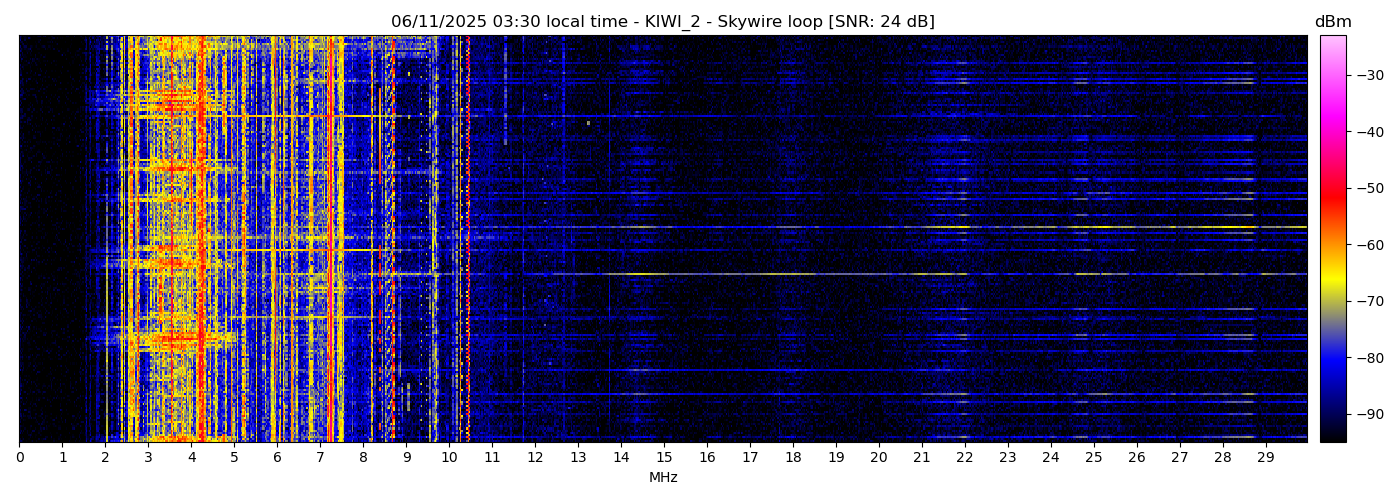Image resolution: width=1400 pixels, height=500 pixels.
Task: Click the plot title showing KIWI_2 Skywire loop
Action: coord(662,22)
